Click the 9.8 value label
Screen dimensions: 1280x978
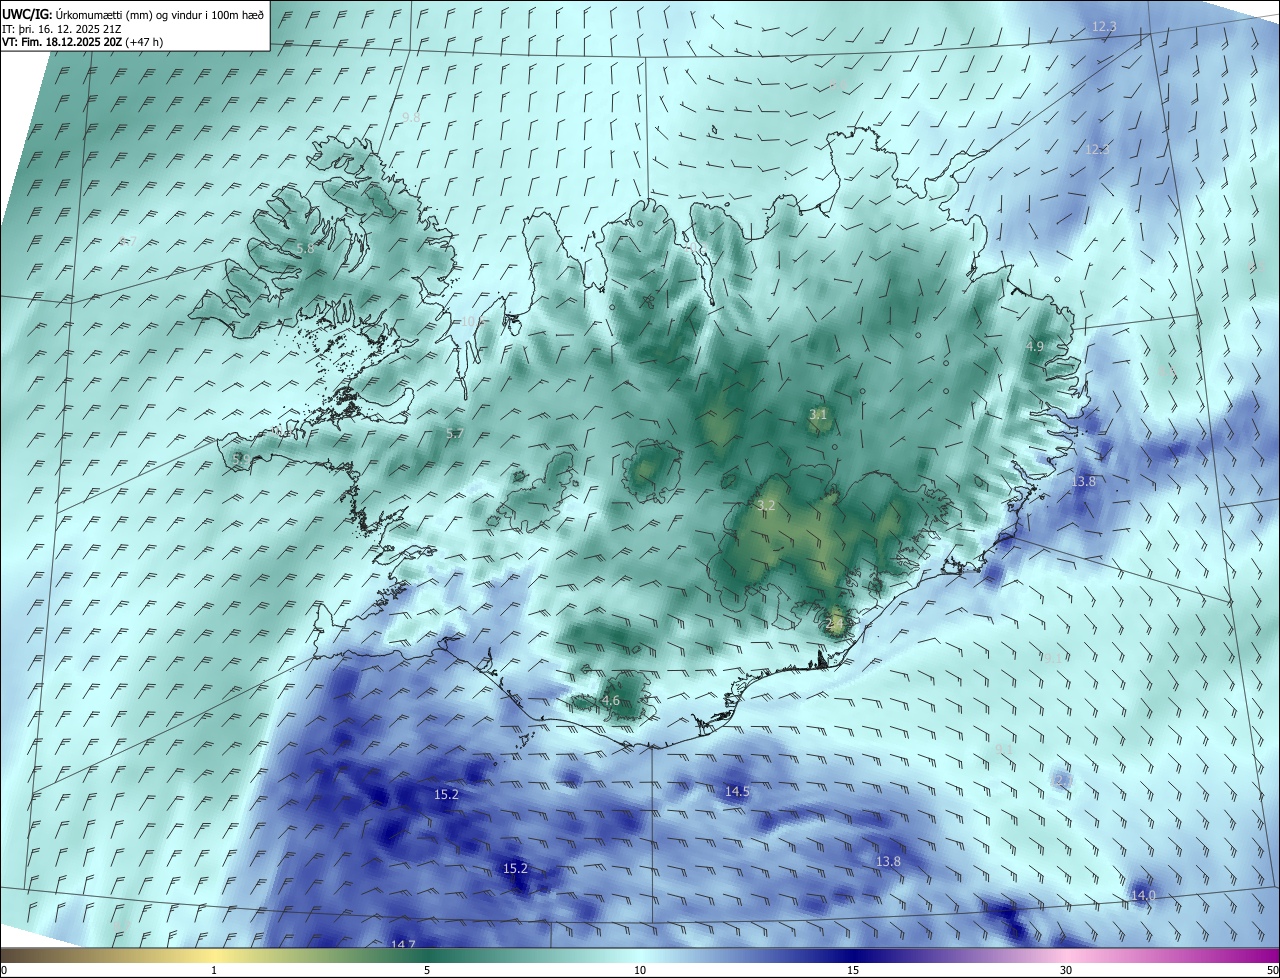411,118
